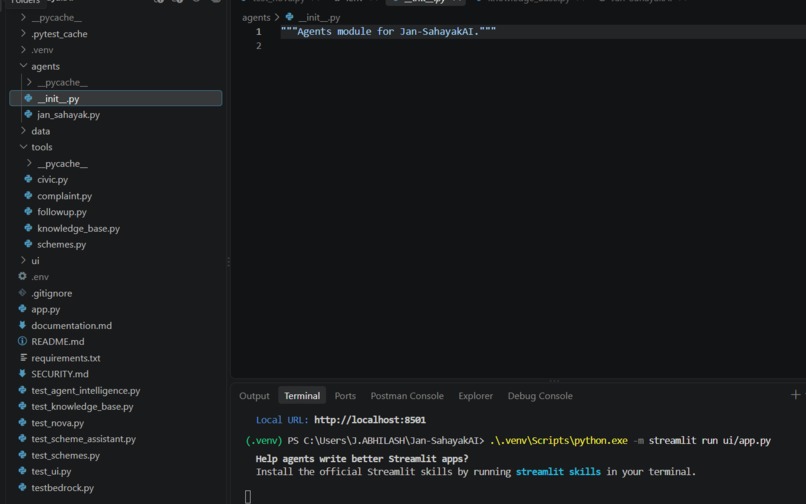
Task: Click the Python icon beside test_knowledge_base.py
Action: point(22,406)
